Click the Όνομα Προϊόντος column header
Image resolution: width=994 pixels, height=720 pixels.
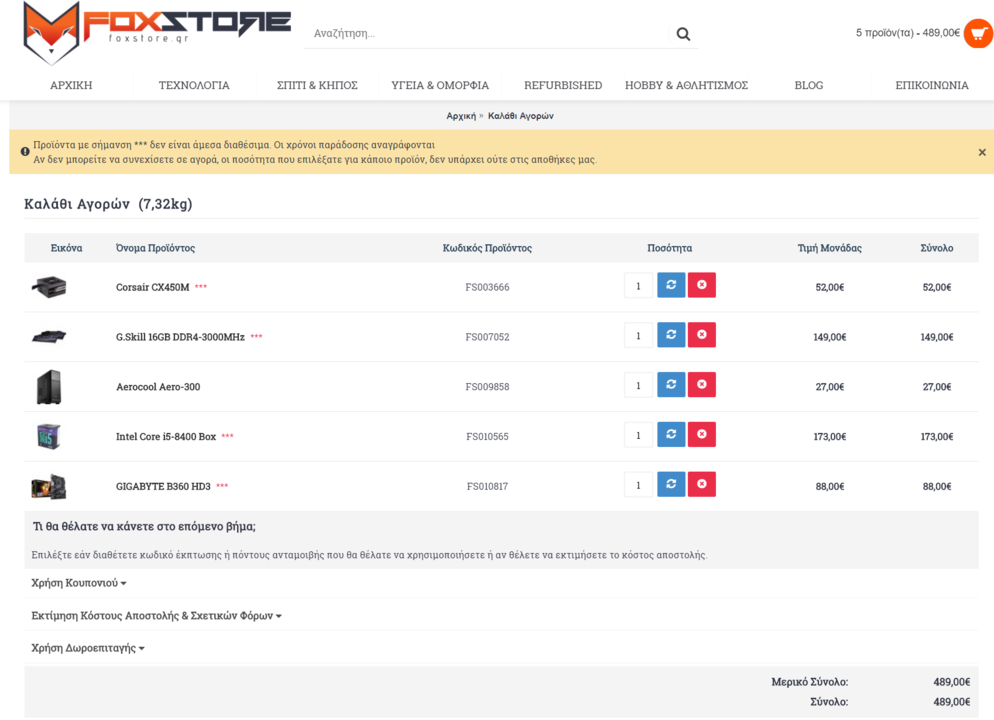click(155, 248)
